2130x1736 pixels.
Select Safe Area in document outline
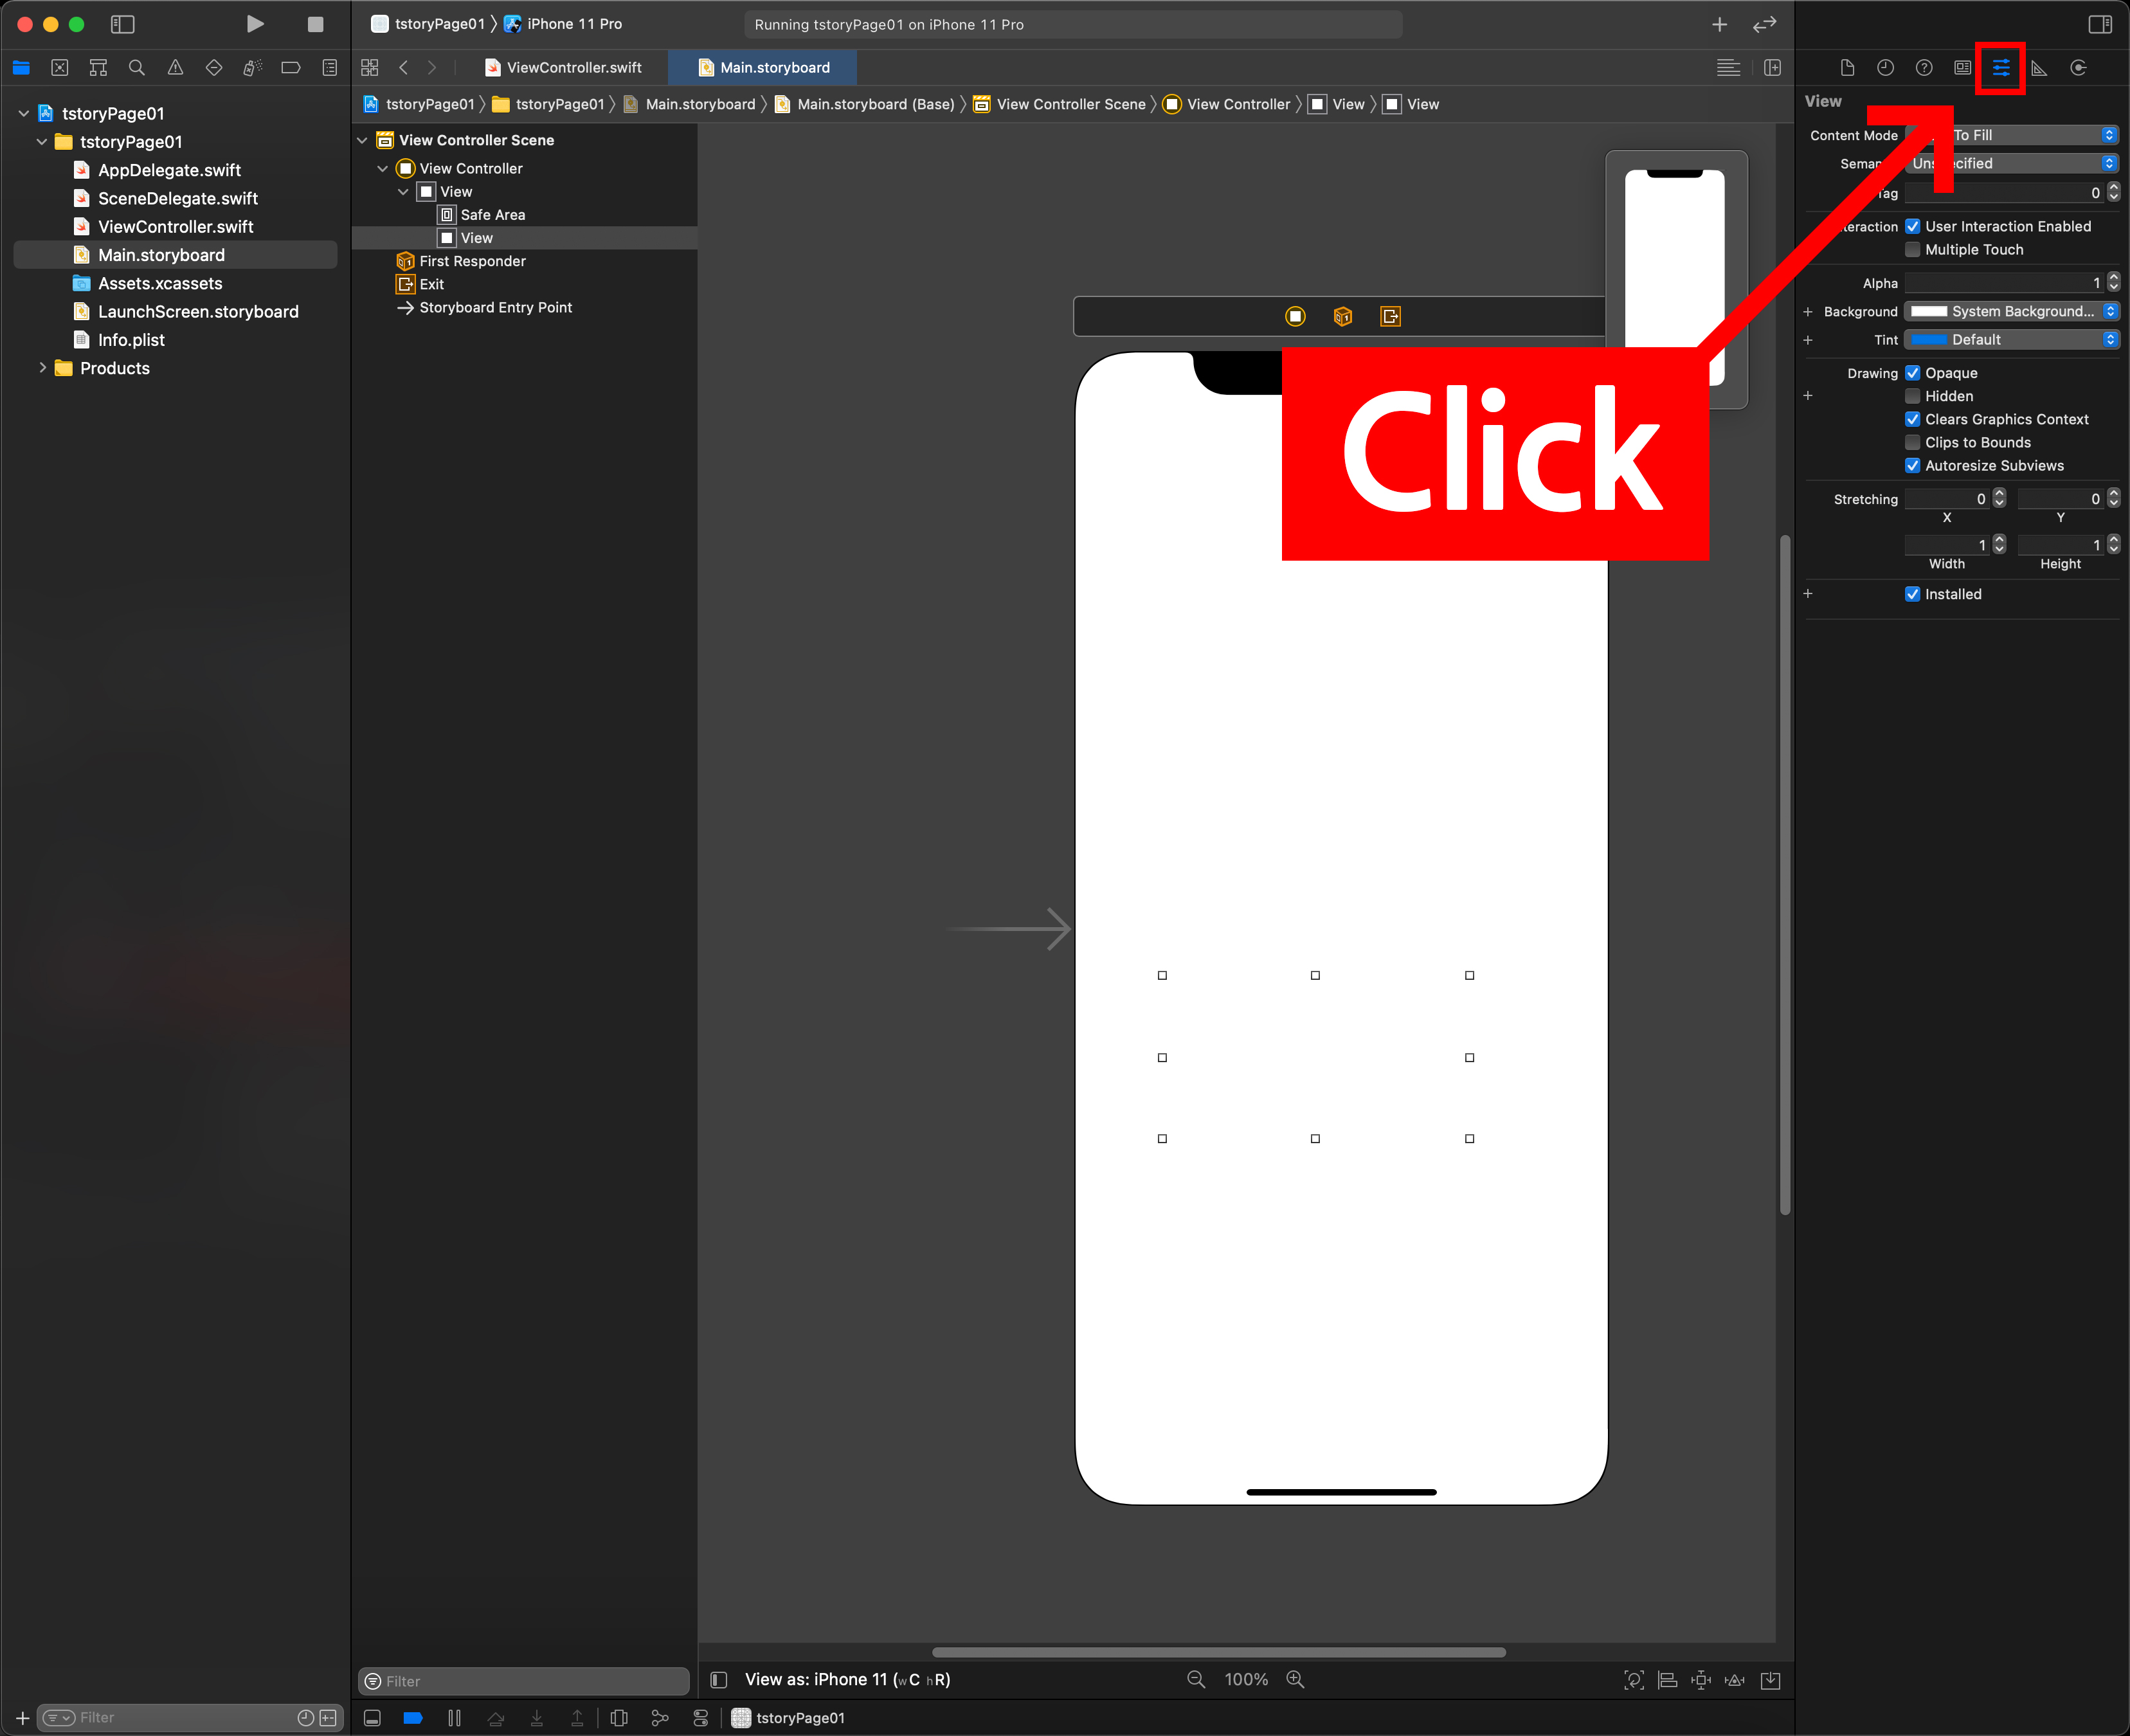point(492,215)
